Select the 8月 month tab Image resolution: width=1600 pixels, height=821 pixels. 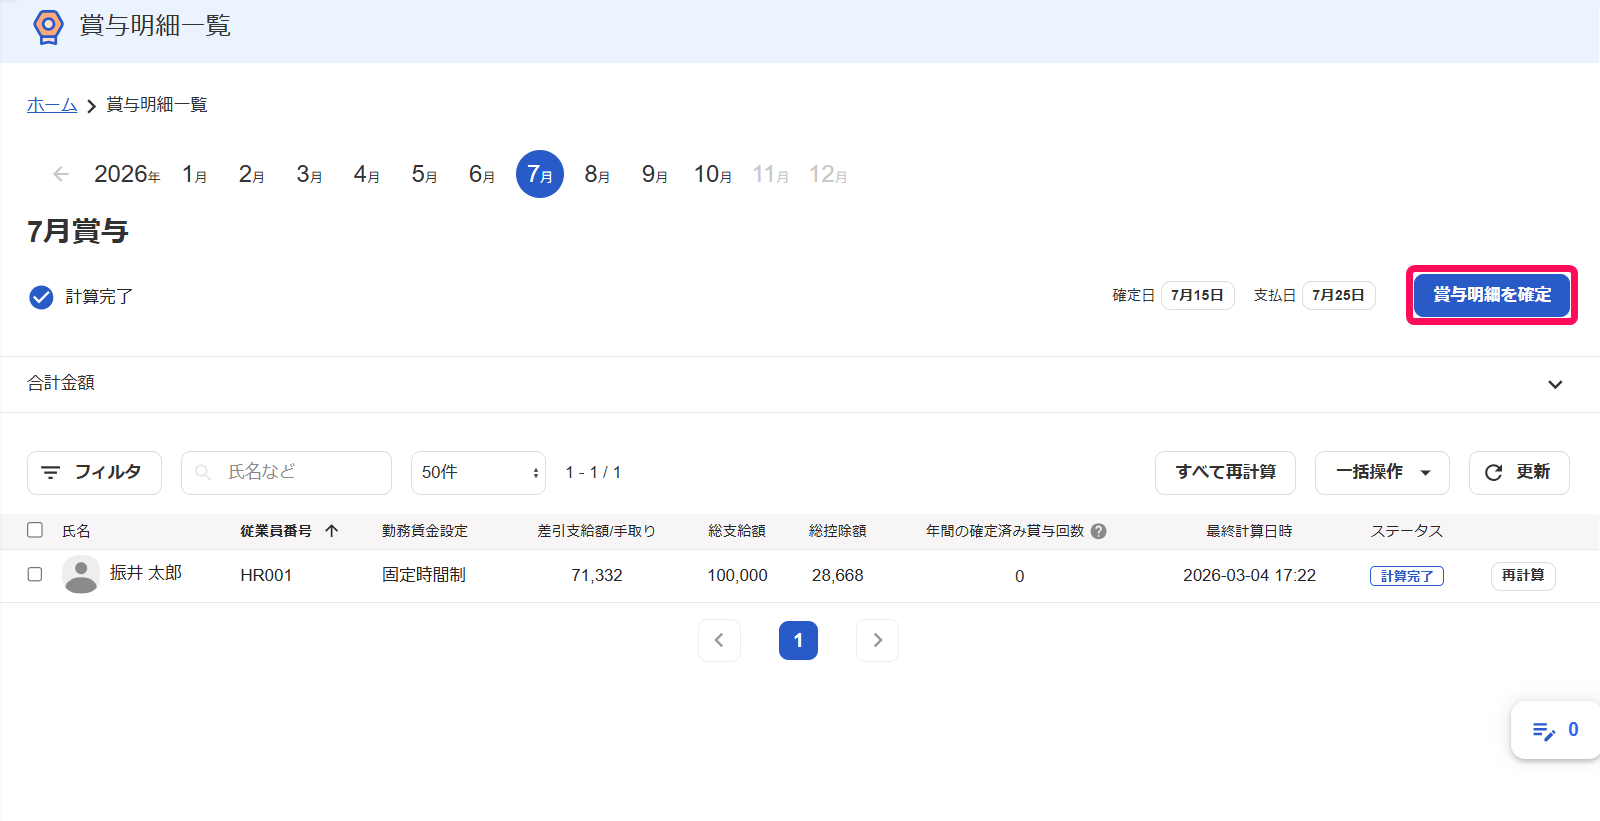tap(598, 174)
